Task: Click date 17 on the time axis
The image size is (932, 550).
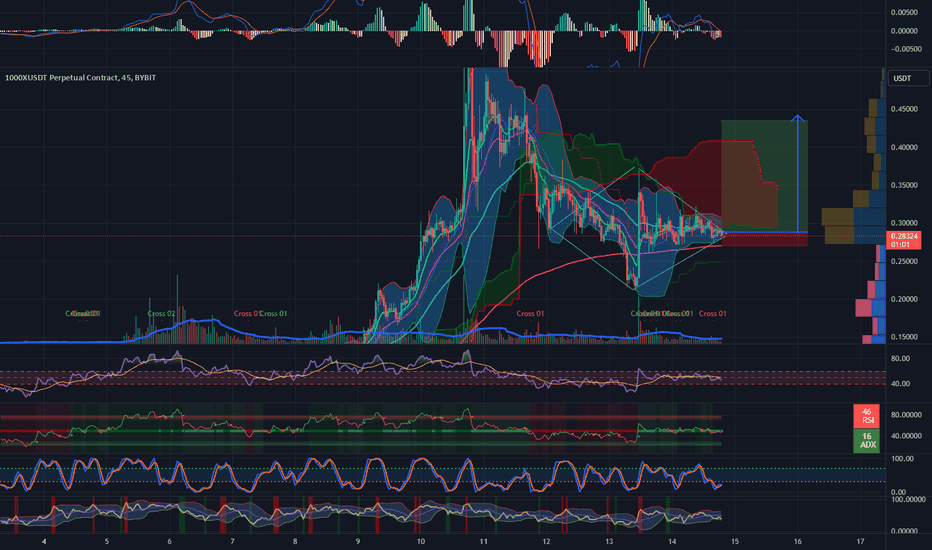Action: click(x=860, y=542)
